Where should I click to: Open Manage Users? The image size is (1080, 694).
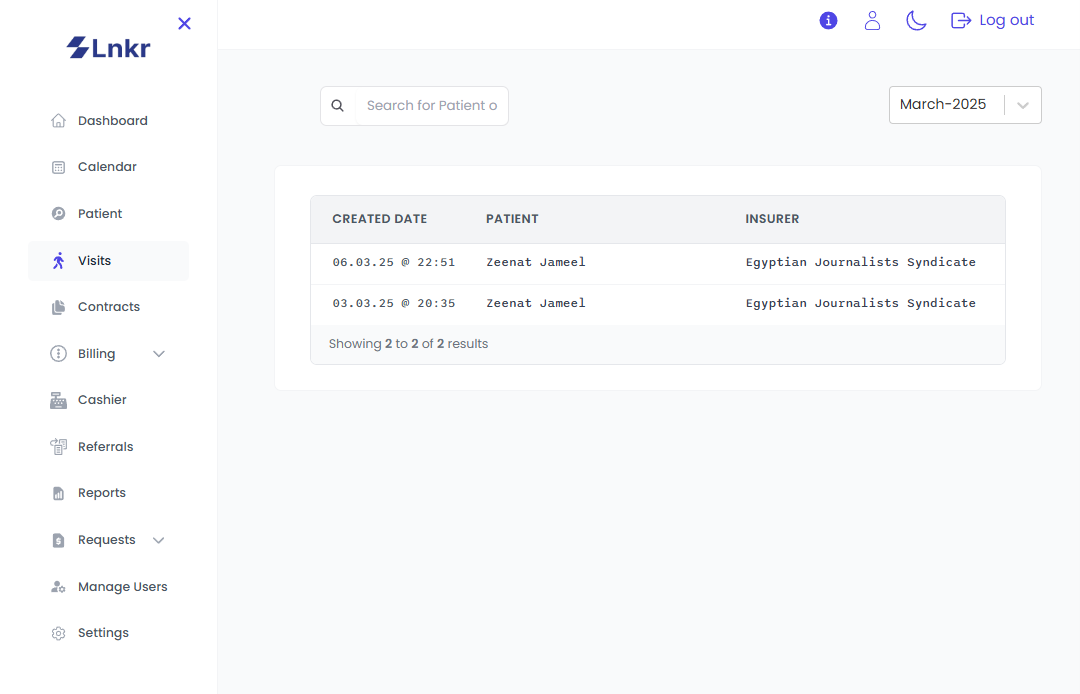pyautogui.click(x=108, y=587)
